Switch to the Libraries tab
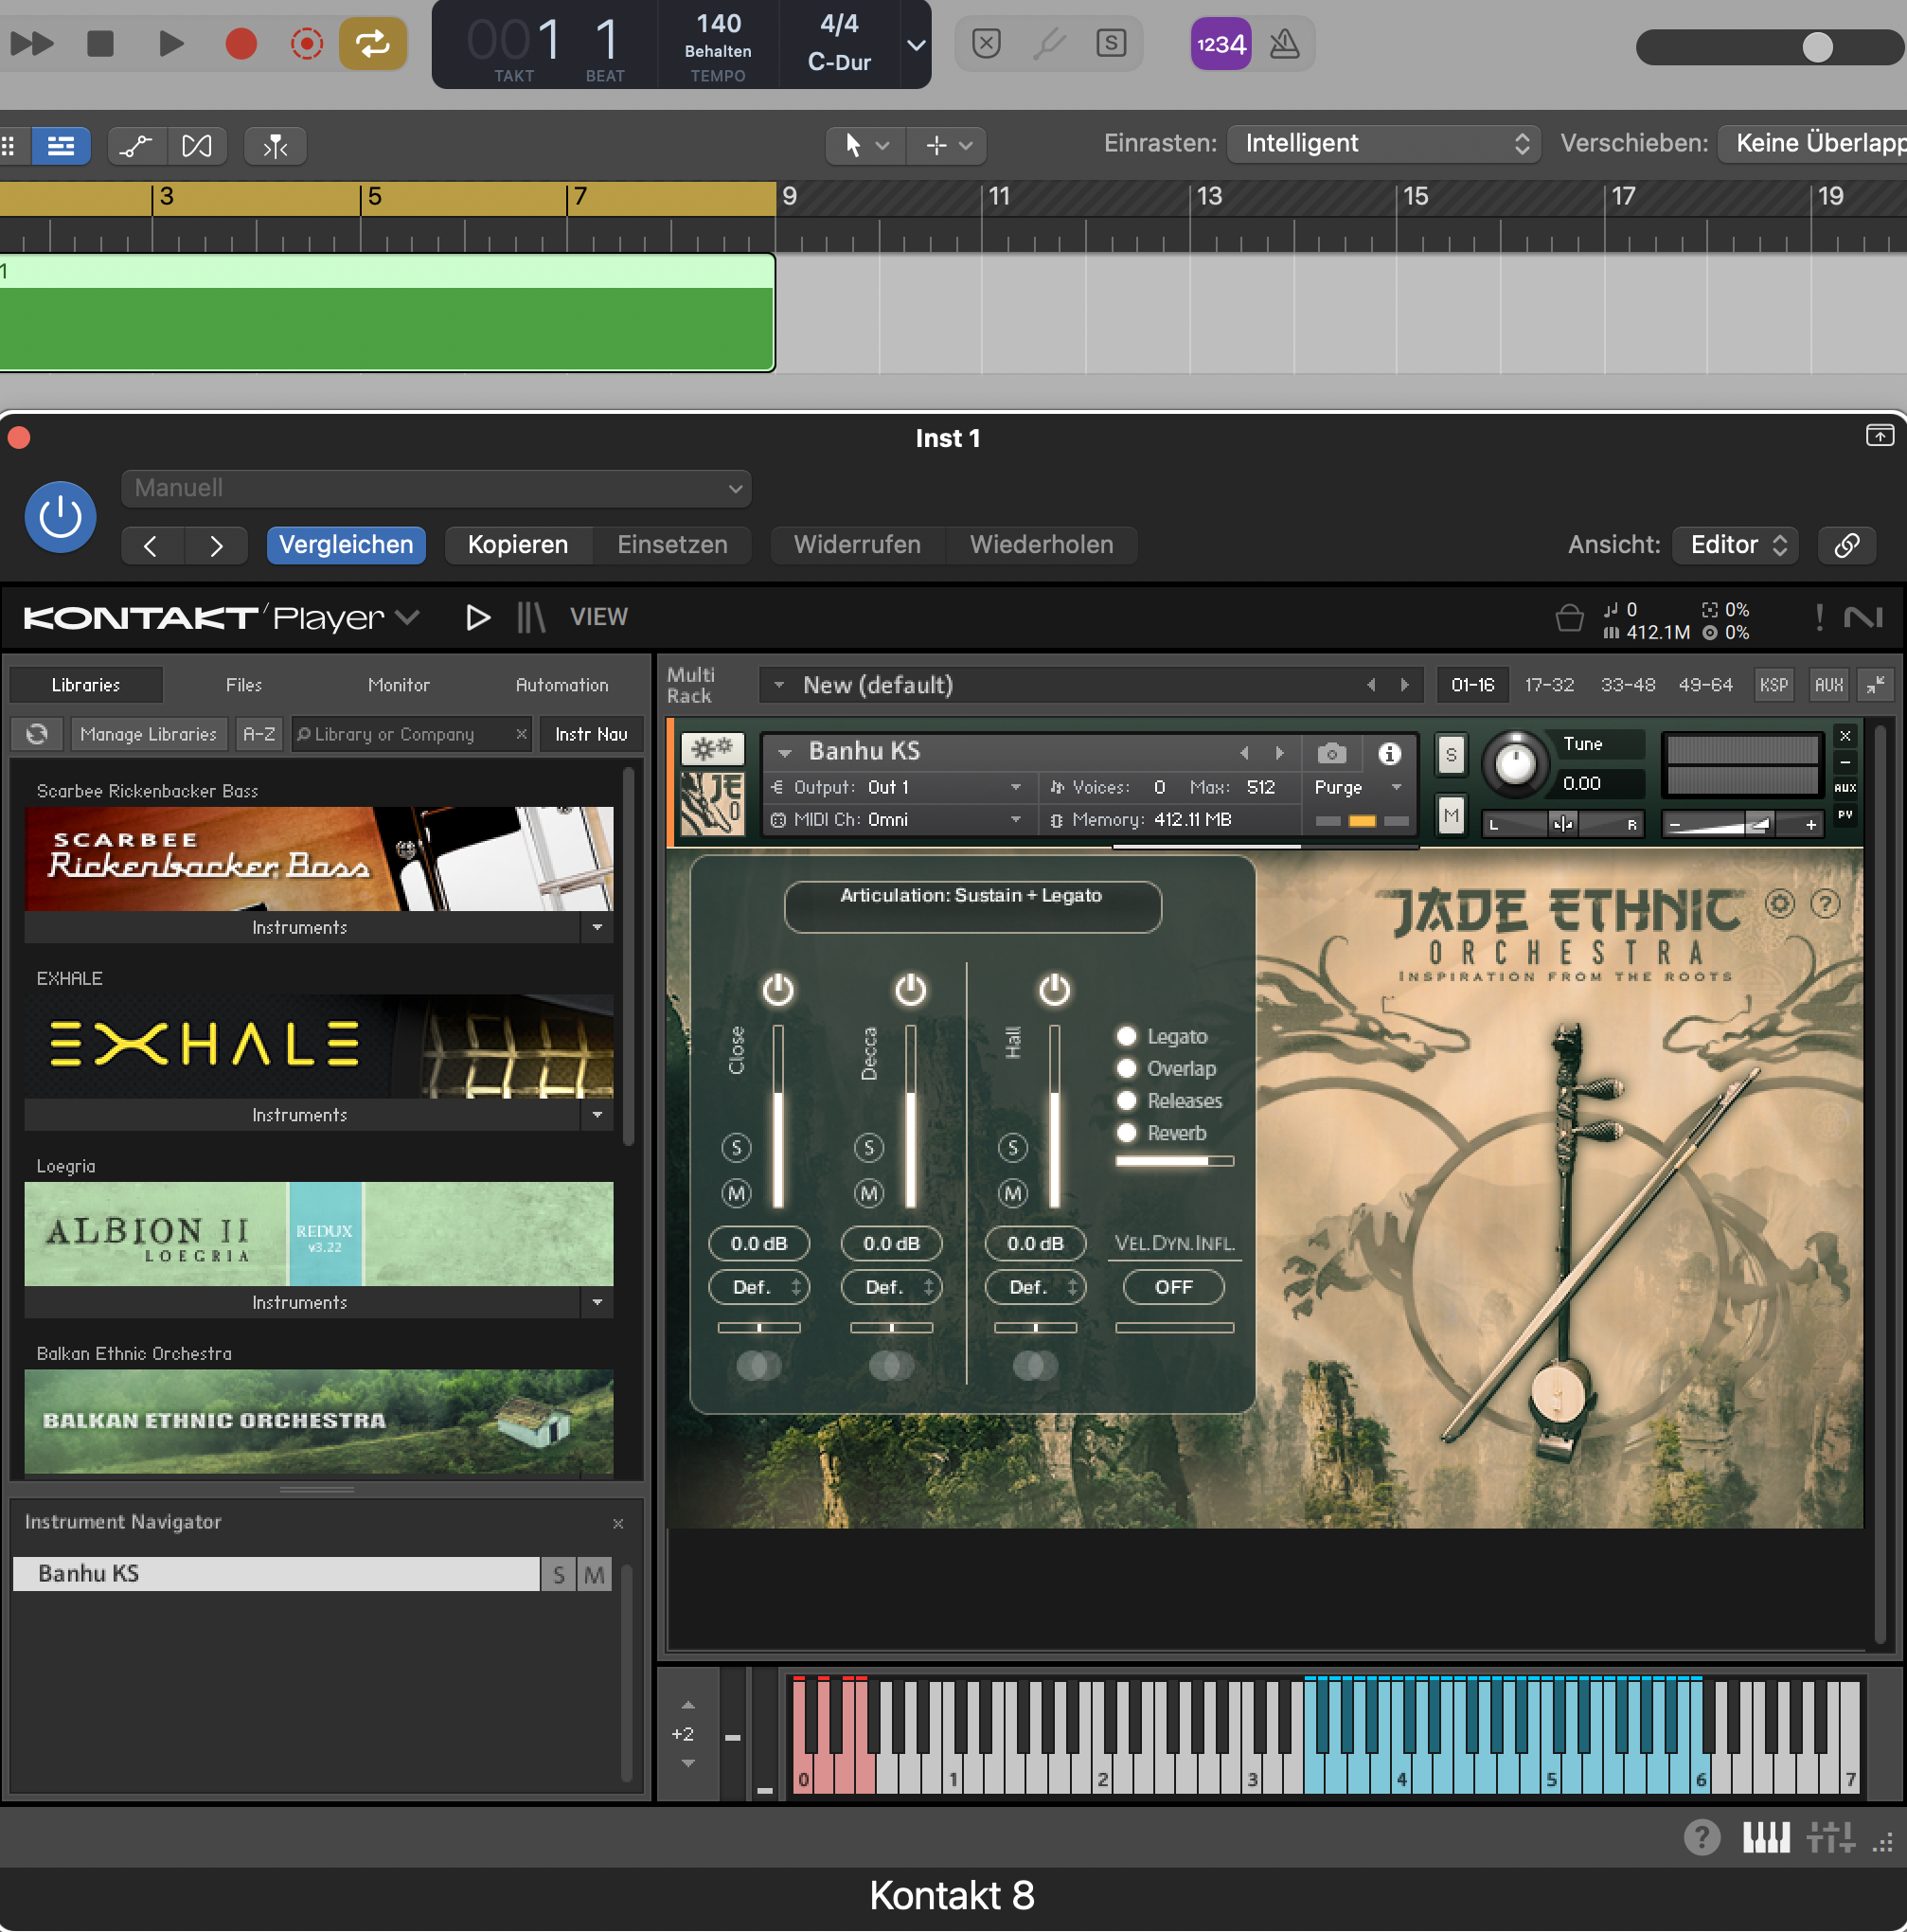The width and height of the screenshot is (1907, 1932). coord(86,686)
